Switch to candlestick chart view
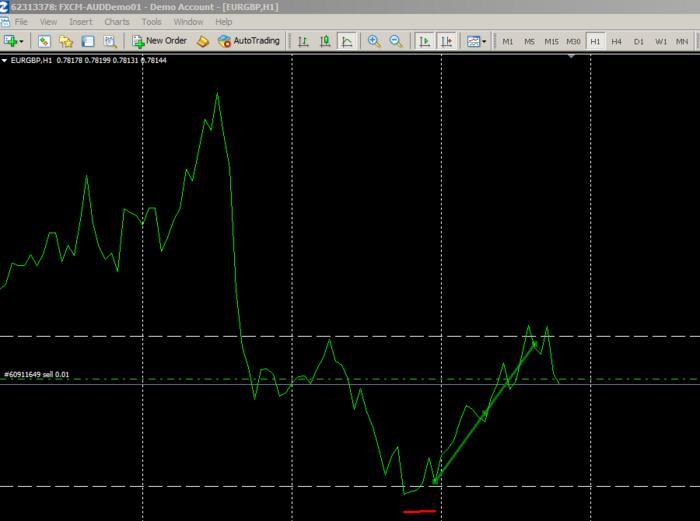700x521 pixels. (325, 41)
